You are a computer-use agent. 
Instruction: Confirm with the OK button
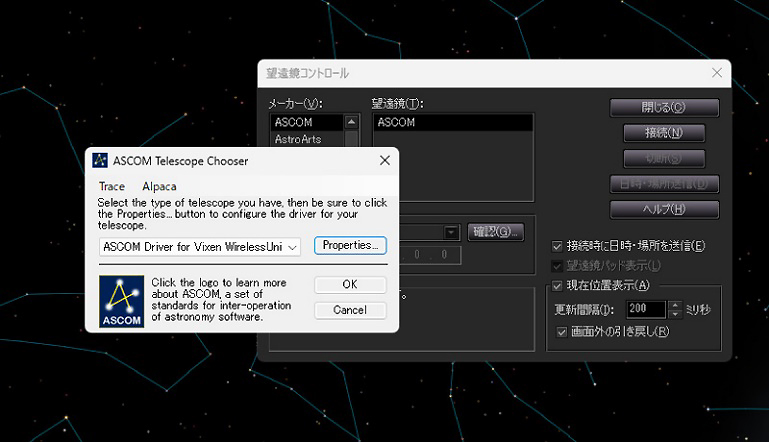[x=350, y=285]
